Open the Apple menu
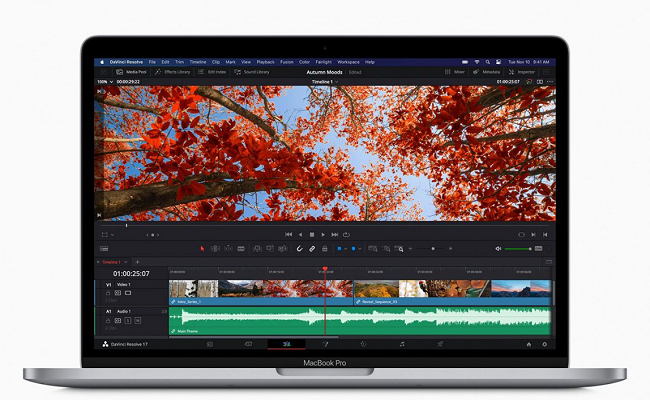Viewport: 650px width, 400px height. tap(102, 62)
